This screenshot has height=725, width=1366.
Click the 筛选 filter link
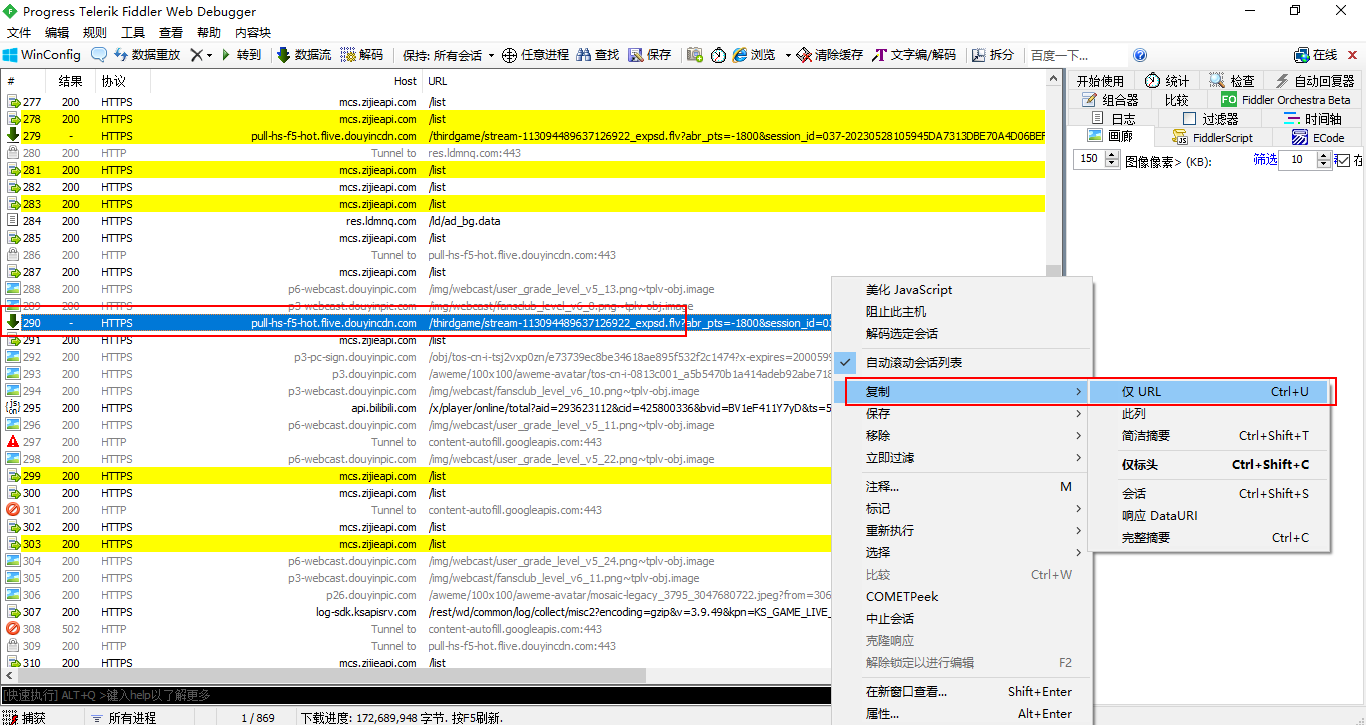pos(1265,160)
